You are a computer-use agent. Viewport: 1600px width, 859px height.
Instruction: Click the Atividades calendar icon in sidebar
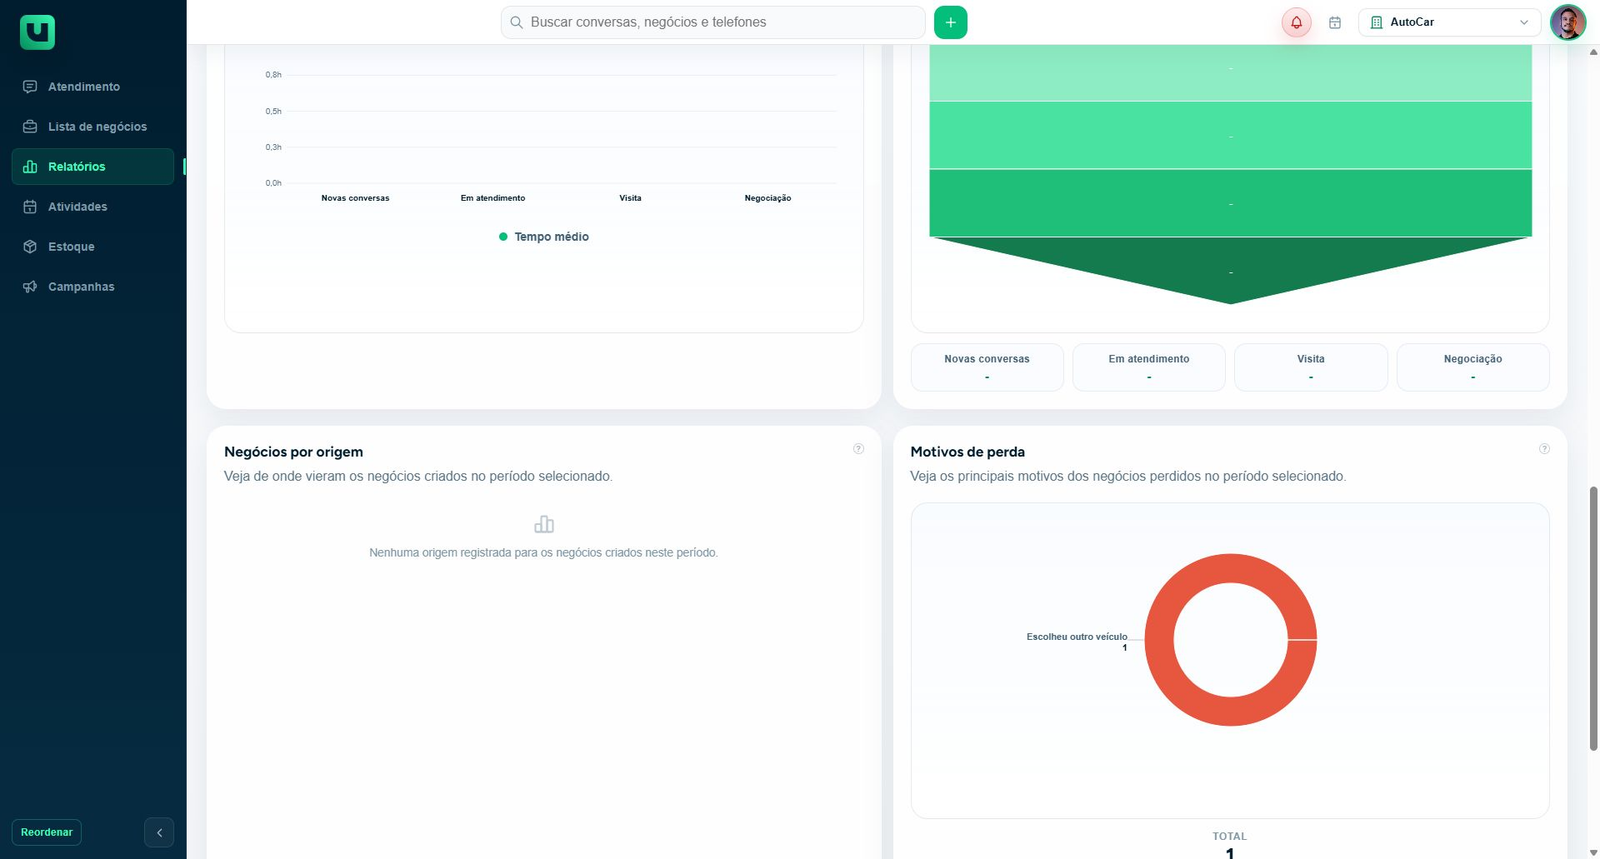point(30,207)
